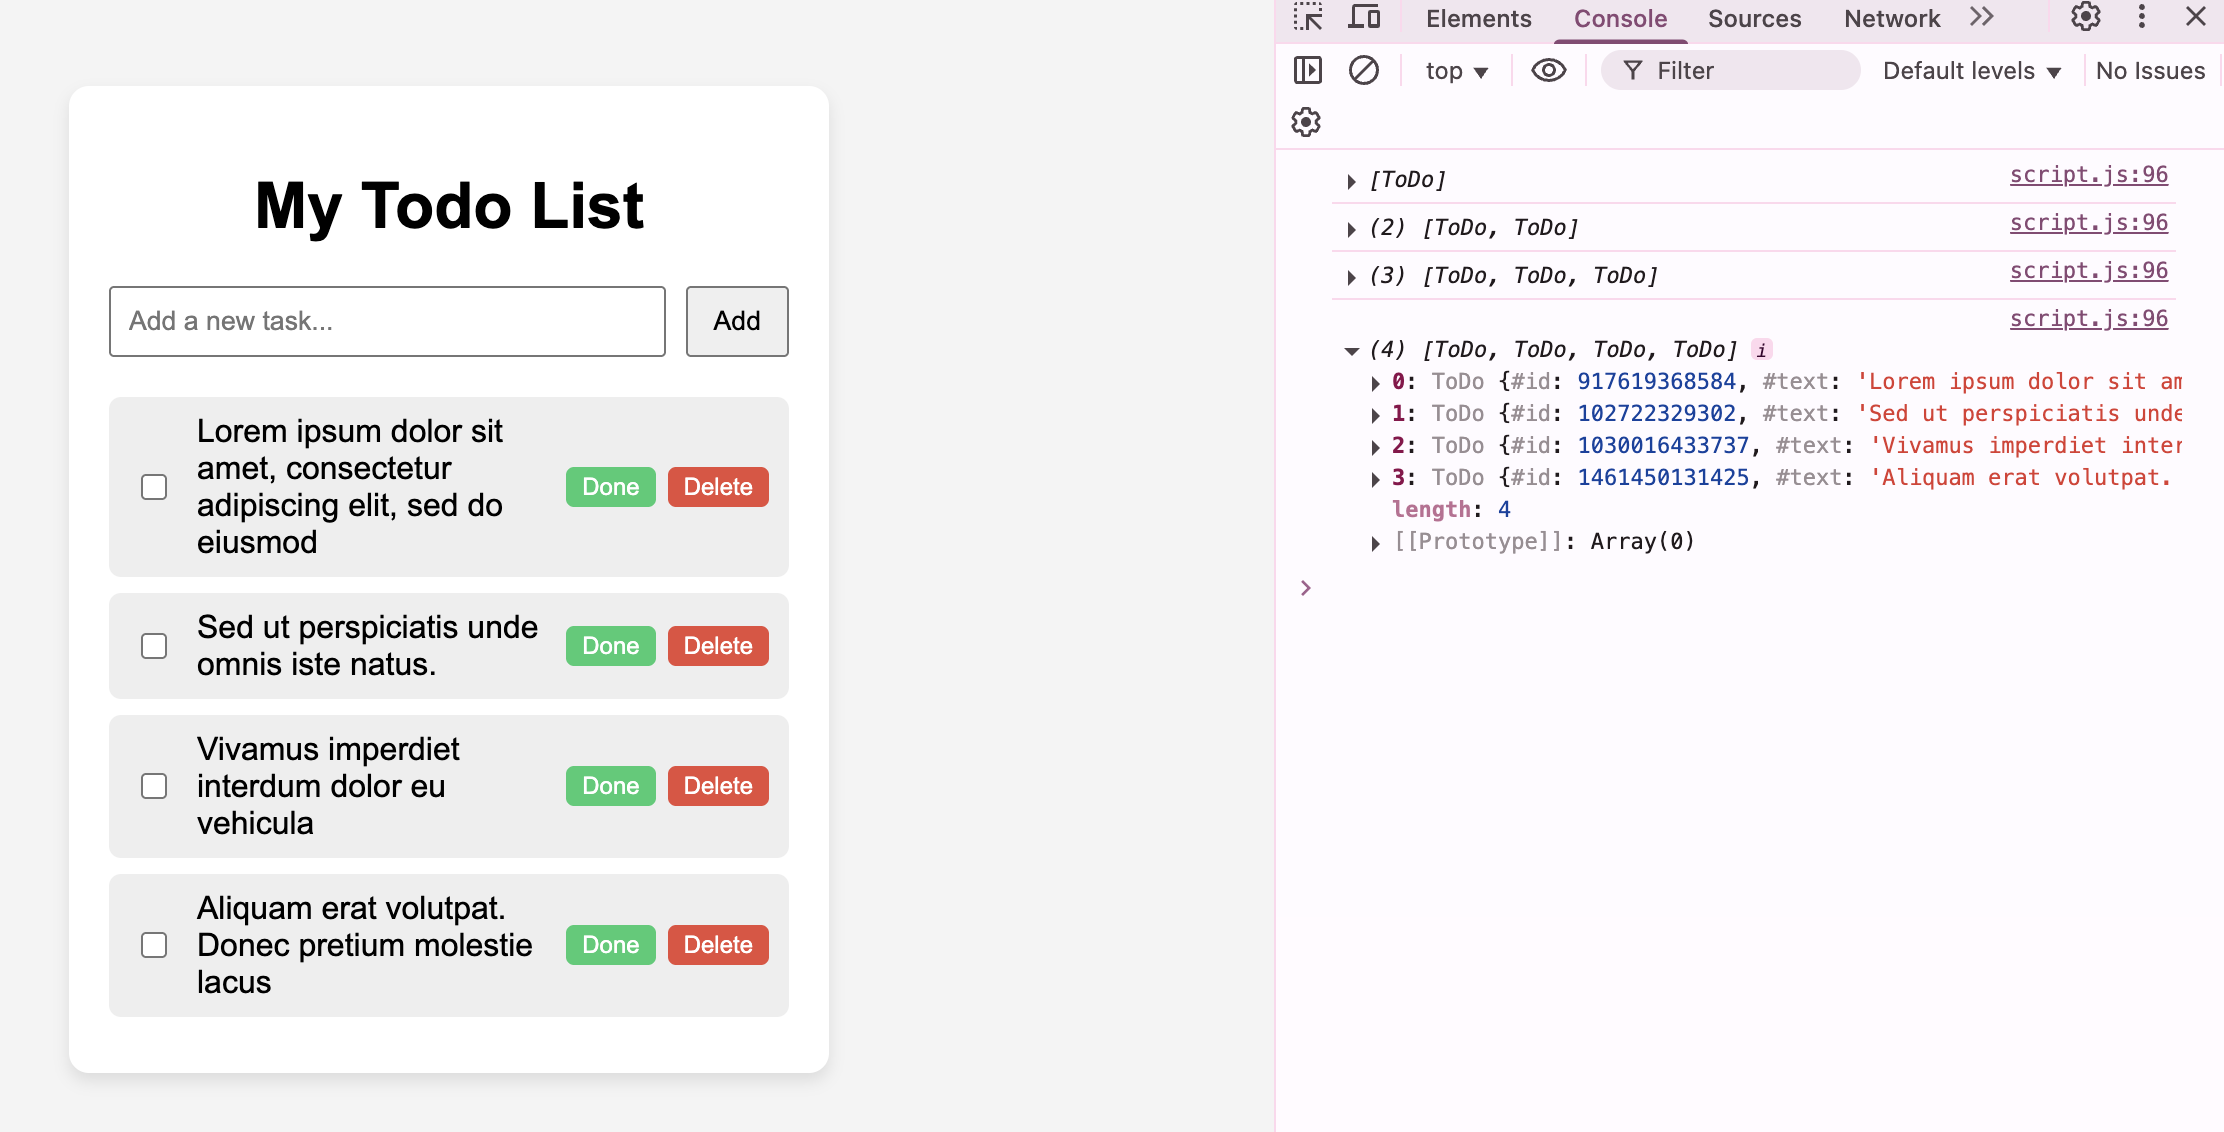Click the Add button
Image resolution: width=2224 pixels, height=1132 pixels.
[737, 321]
